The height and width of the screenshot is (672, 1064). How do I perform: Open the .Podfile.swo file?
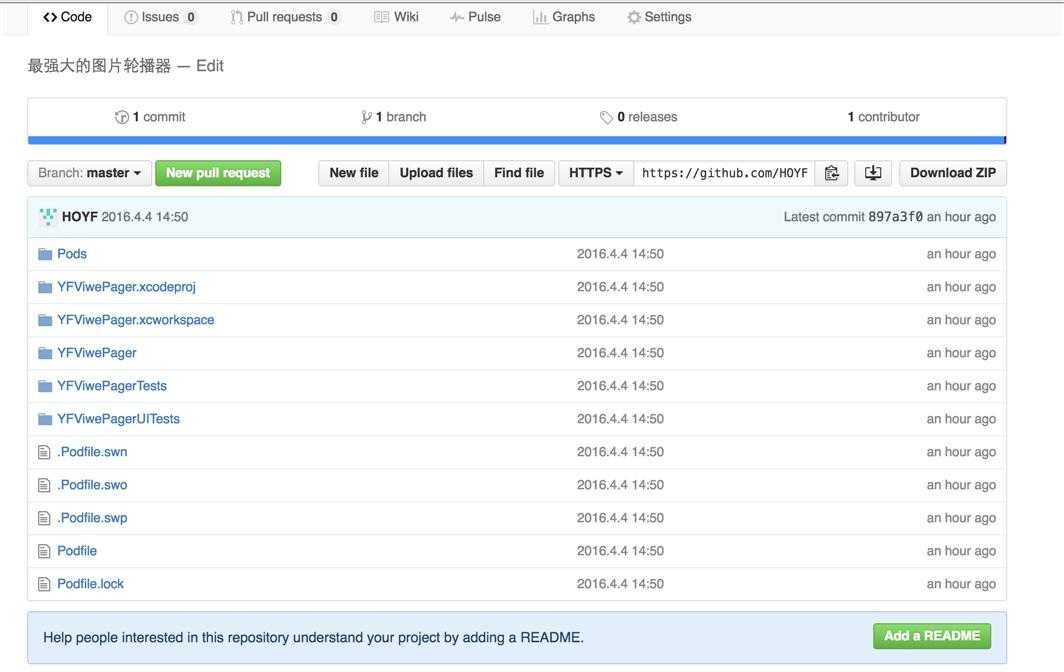[x=92, y=485]
